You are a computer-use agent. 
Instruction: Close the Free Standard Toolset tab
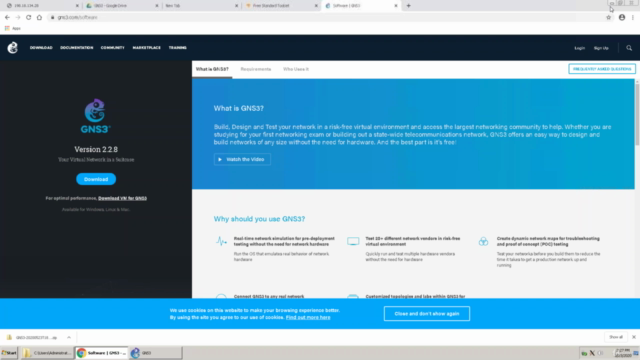316,6
